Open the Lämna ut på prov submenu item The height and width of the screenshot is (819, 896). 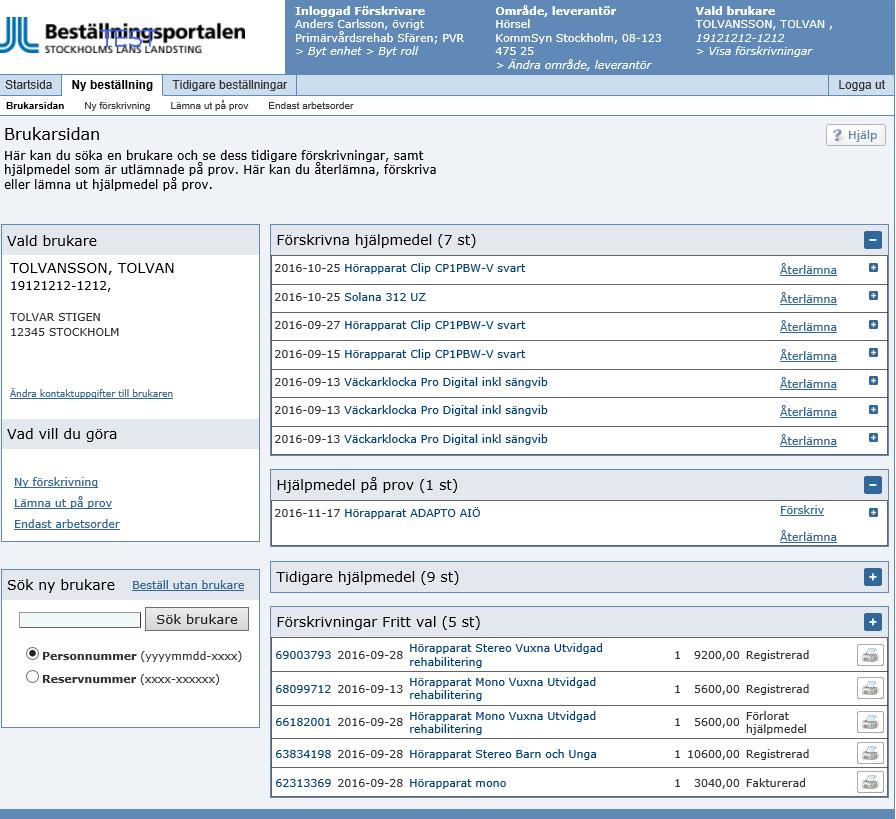[x=209, y=106]
